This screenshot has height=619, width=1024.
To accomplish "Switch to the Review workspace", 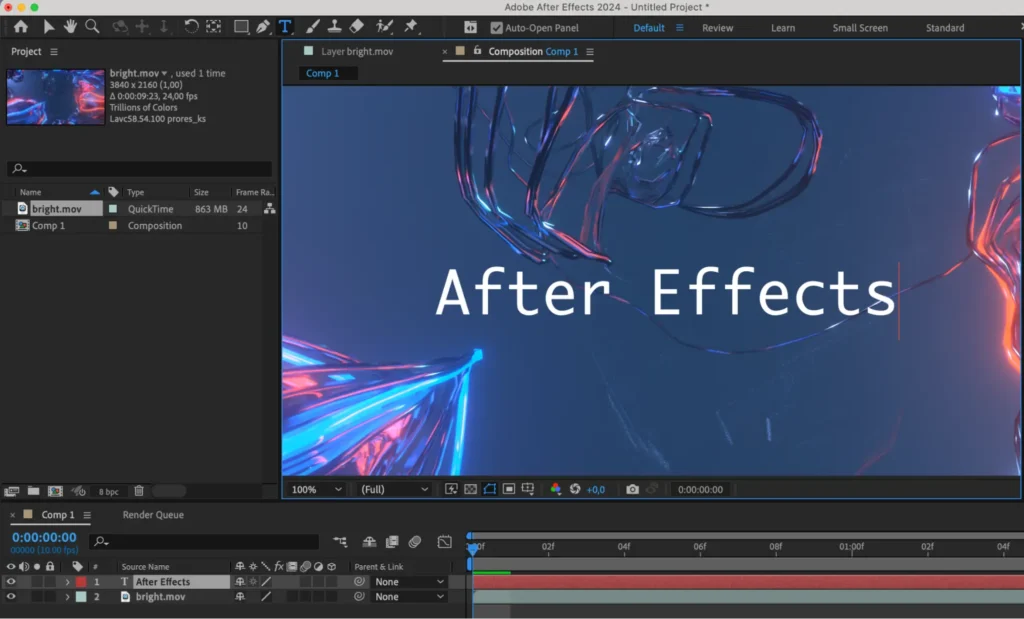I will [x=717, y=28].
